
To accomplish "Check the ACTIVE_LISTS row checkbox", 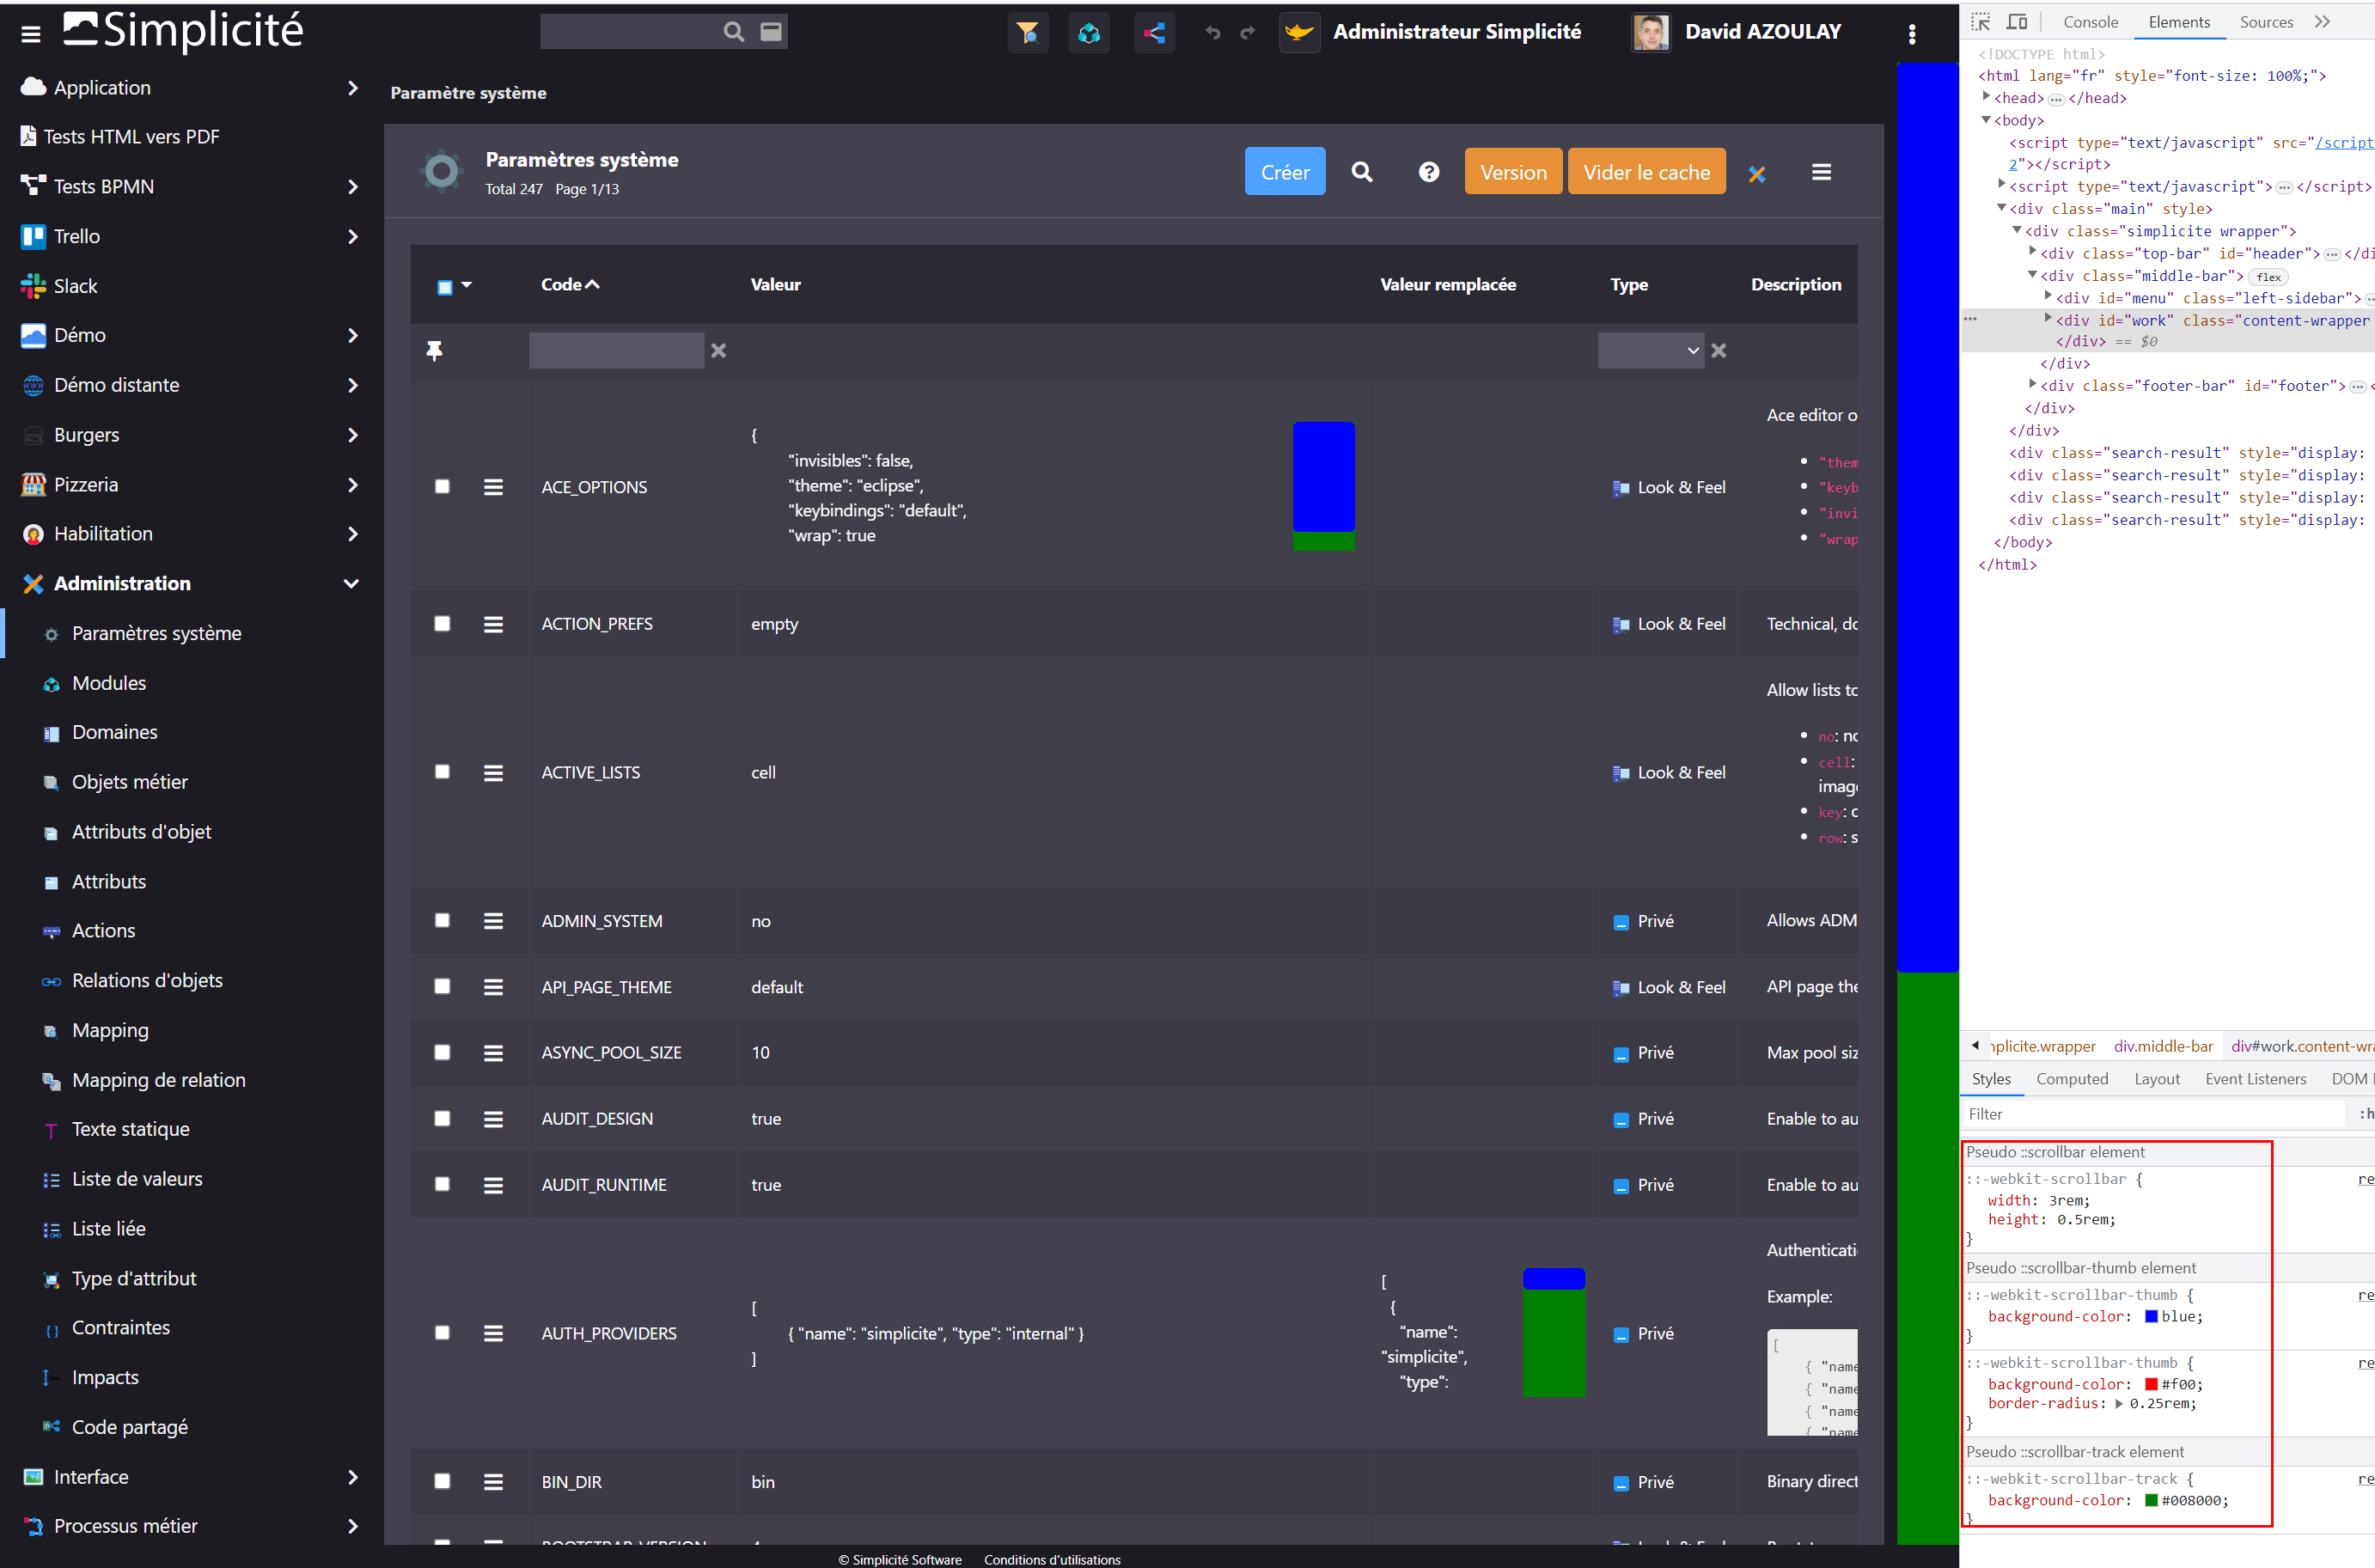I will (x=442, y=771).
